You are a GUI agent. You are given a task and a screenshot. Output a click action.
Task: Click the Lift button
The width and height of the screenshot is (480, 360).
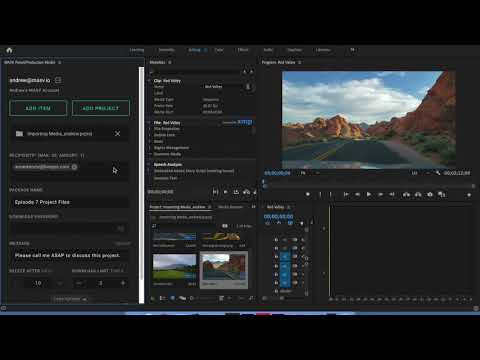click(x=406, y=194)
